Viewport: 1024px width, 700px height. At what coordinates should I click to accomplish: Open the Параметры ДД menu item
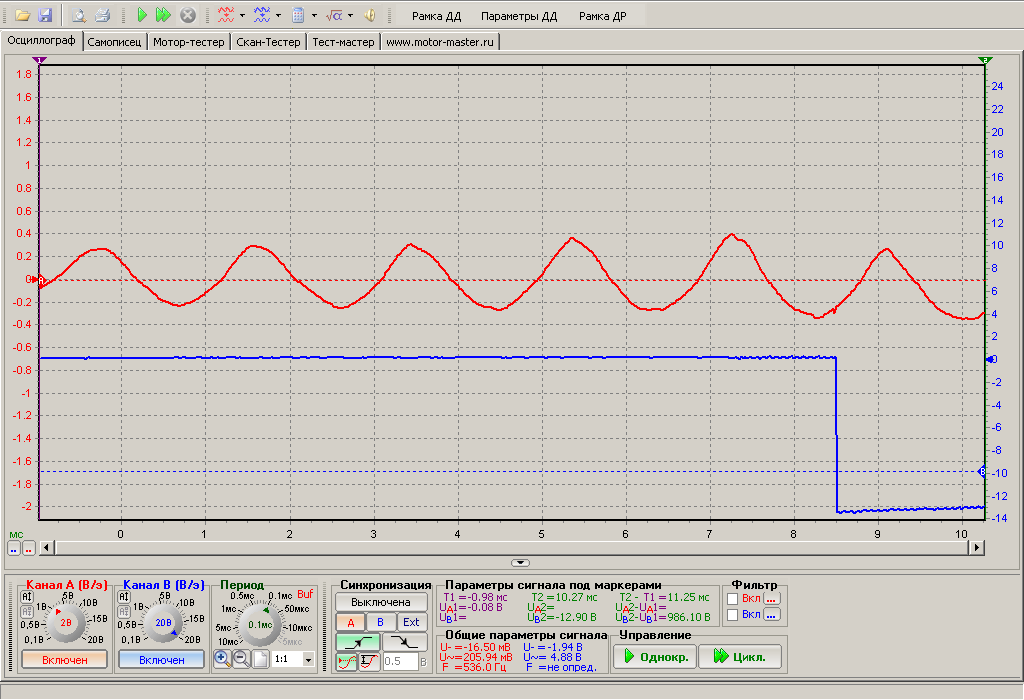[x=518, y=16]
